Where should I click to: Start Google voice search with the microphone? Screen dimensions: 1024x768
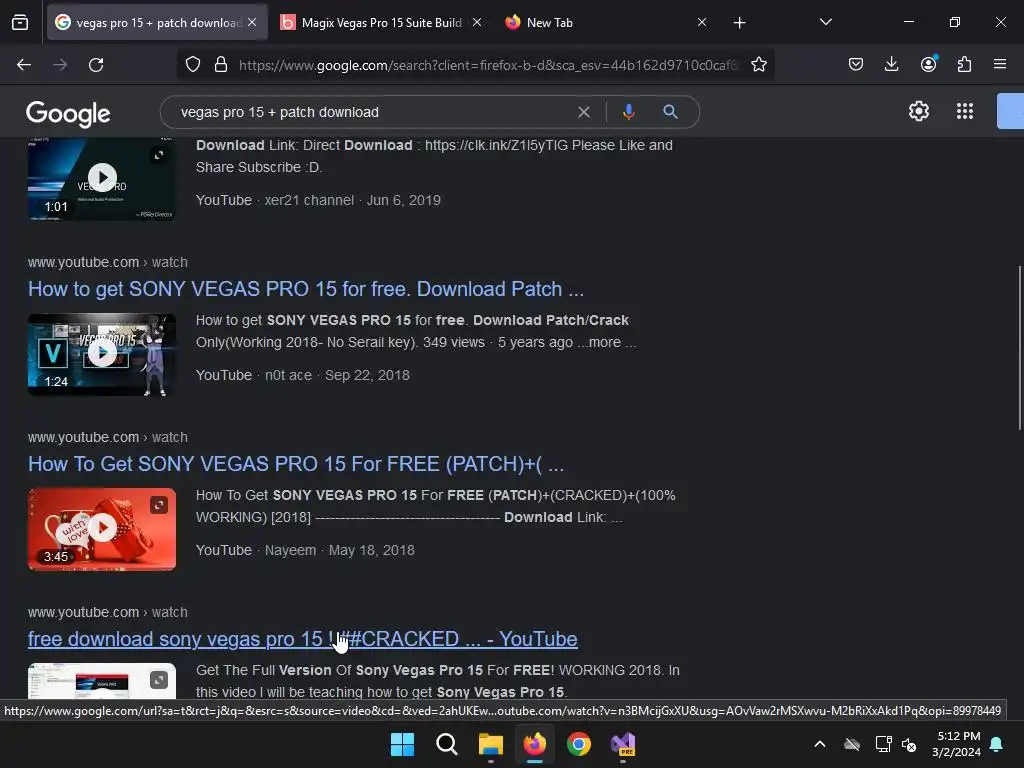coord(628,112)
